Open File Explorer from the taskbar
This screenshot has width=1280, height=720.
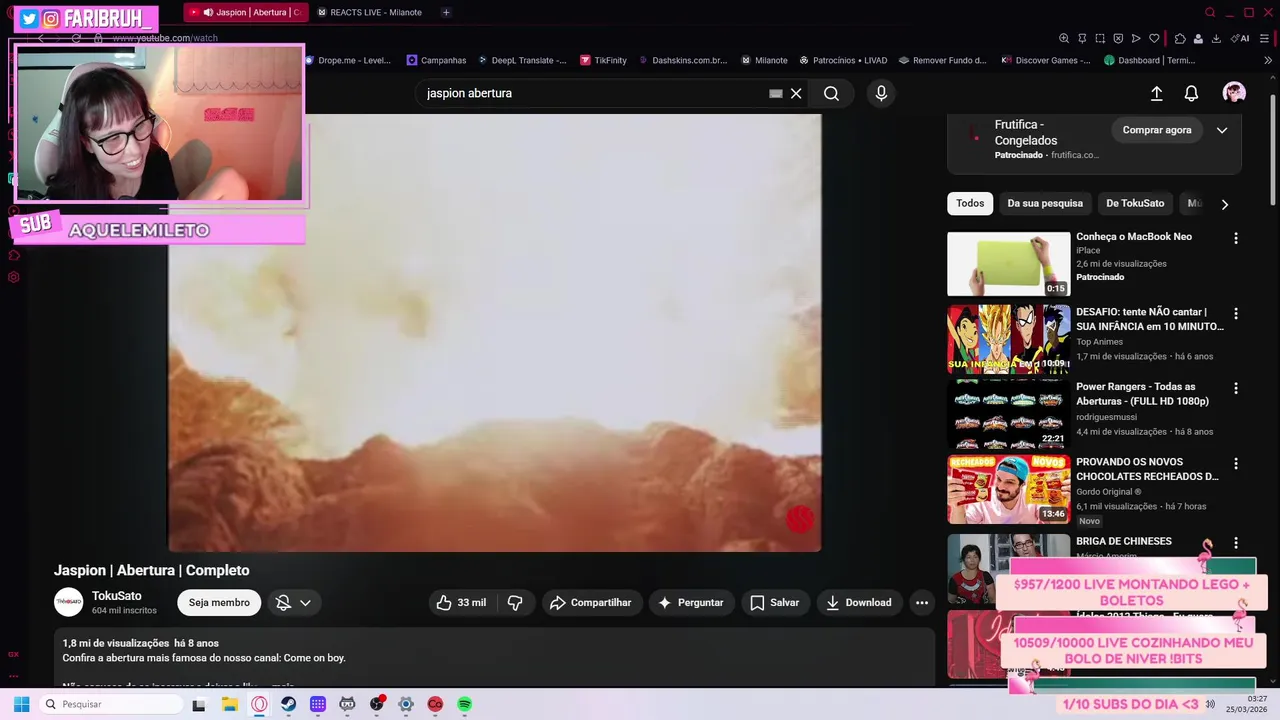(229, 704)
